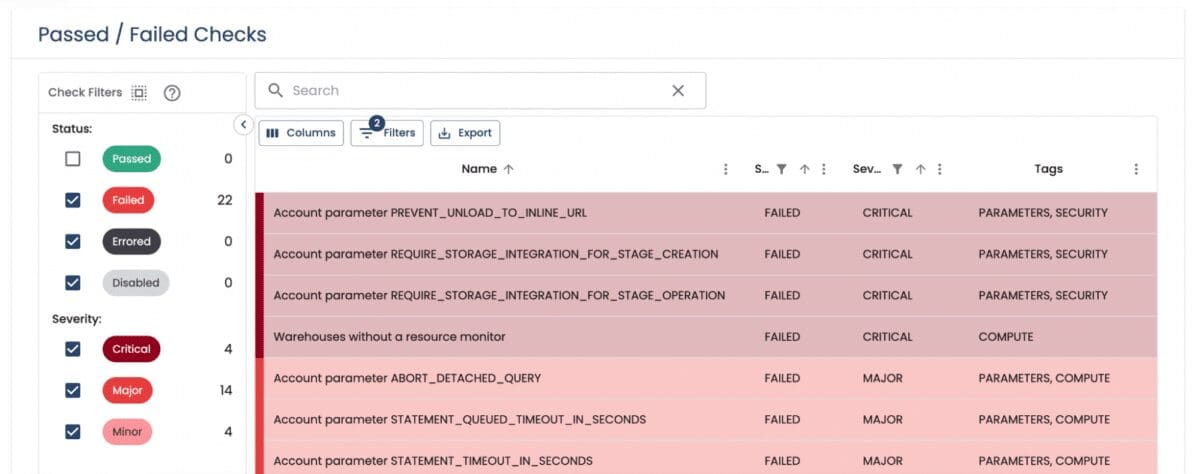Click the red Failed badge

coord(128,200)
